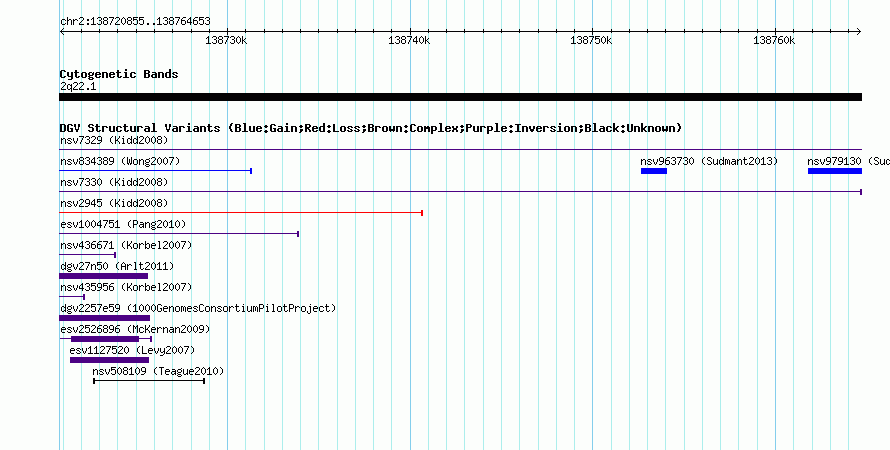Click the DGV Structural Variants track title

(371, 128)
